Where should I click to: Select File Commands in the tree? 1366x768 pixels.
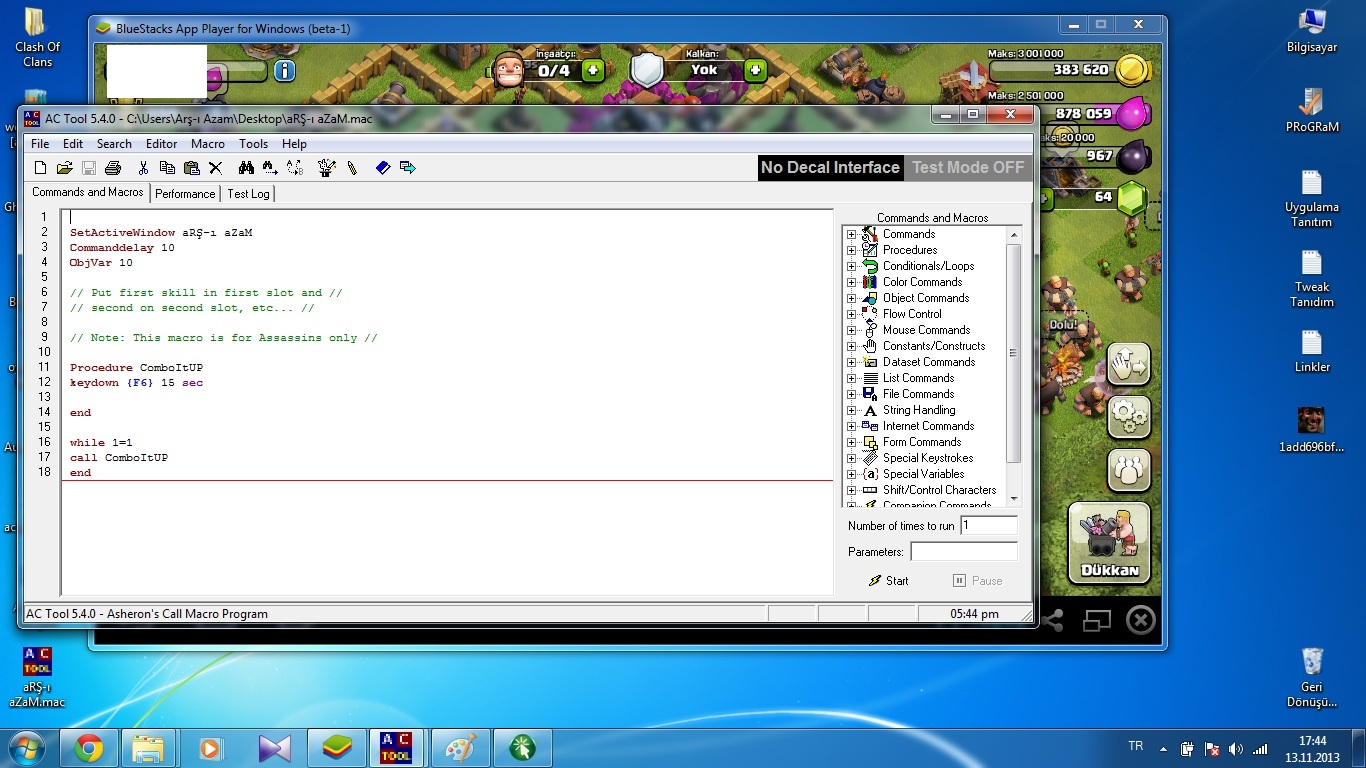[918, 394]
